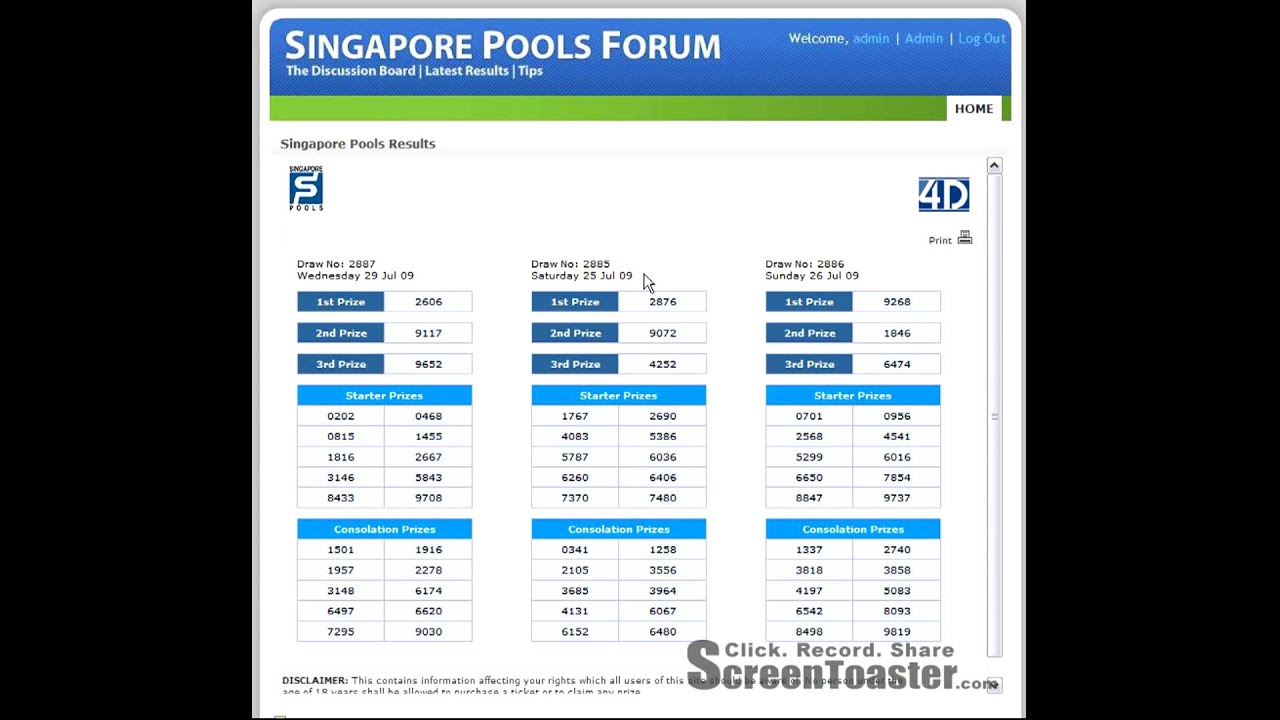Click Consolation Prizes header for draw 2886
The height and width of the screenshot is (720, 1280).
[x=852, y=529]
